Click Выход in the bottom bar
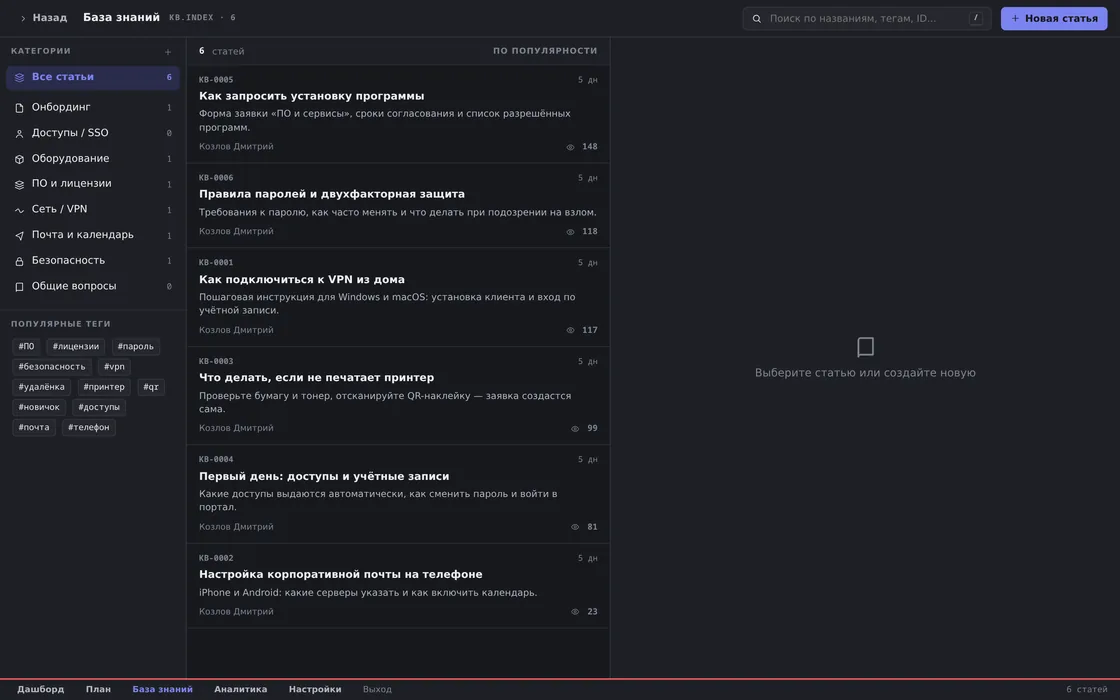Viewport: 1120px width, 700px height. coord(377,689)
